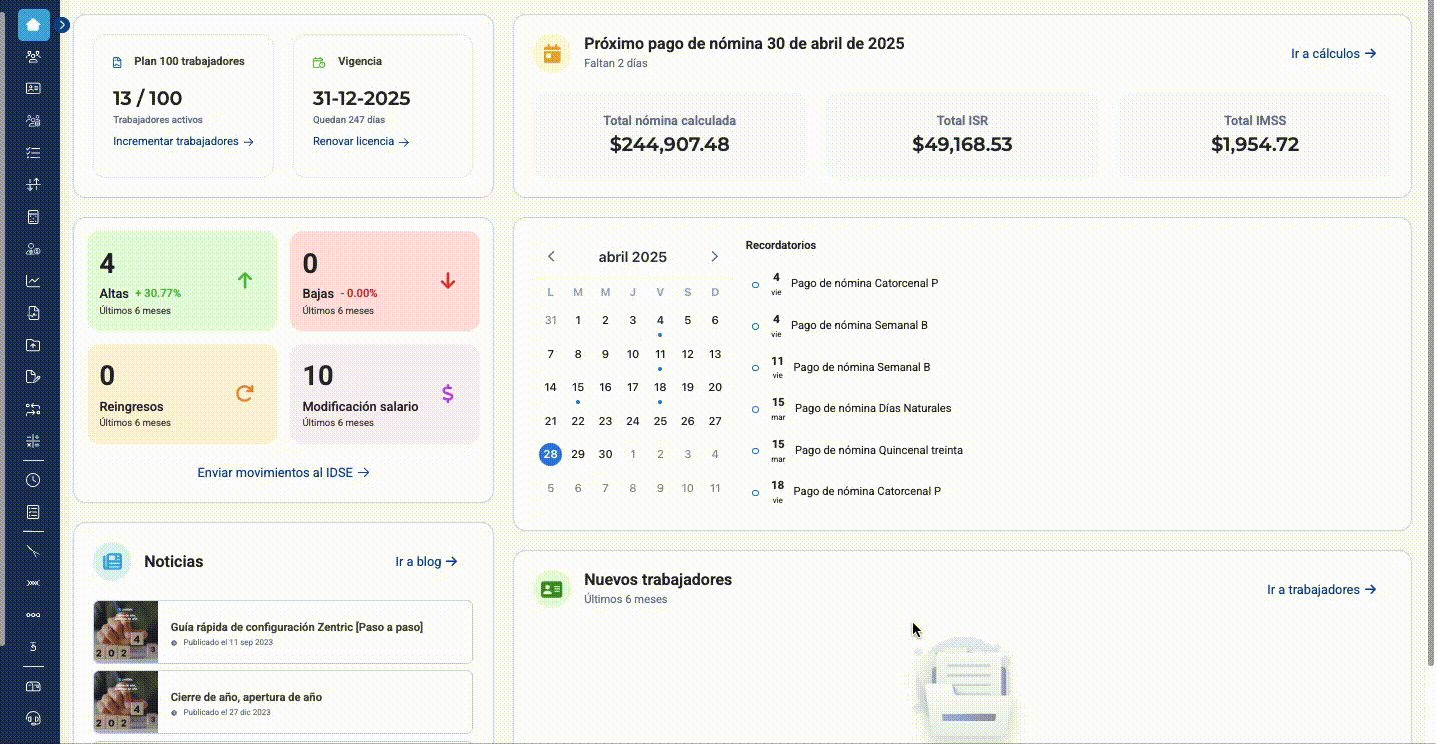The height and width of the screenshot is (744, 1436).
Task: Click Enviar movimientos al IDSE link
Action: [283, 472]
